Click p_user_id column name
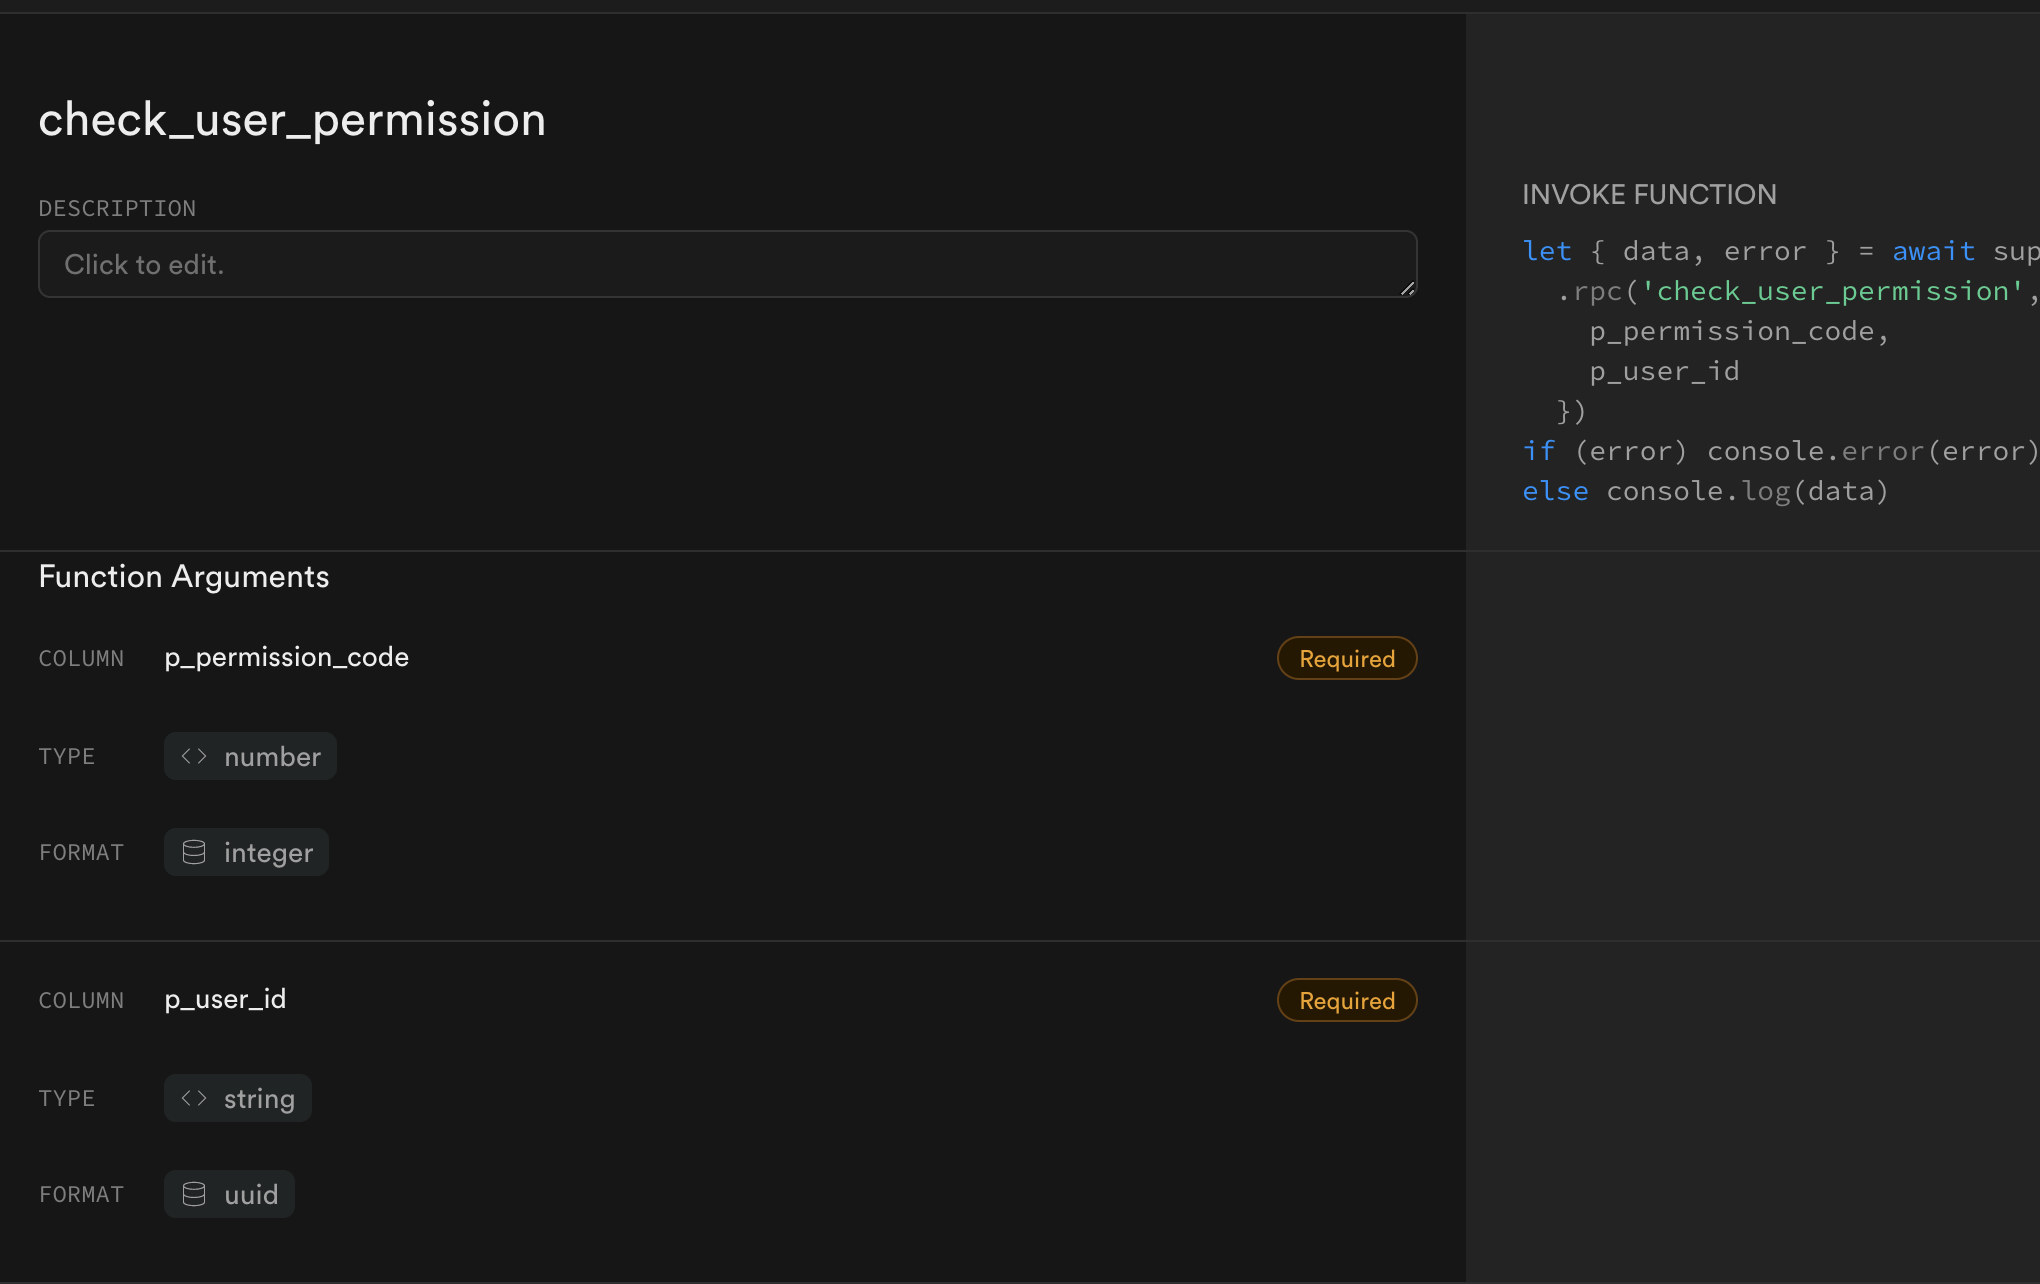 tap(225, 999)
